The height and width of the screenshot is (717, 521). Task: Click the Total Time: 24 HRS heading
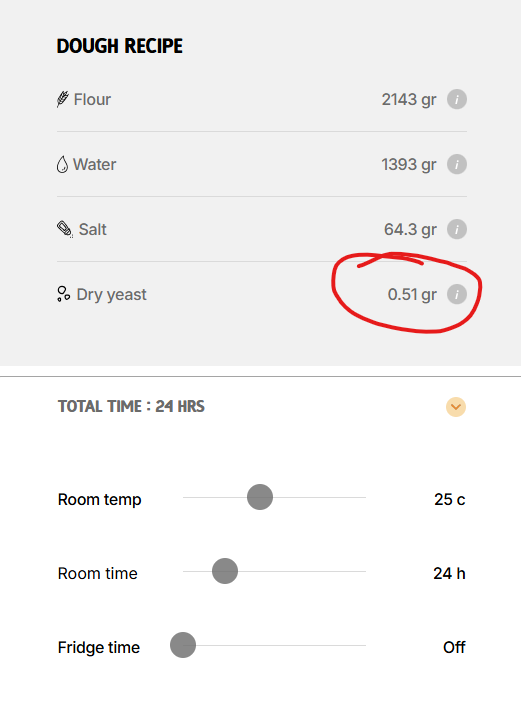click(x=131, y=407)
